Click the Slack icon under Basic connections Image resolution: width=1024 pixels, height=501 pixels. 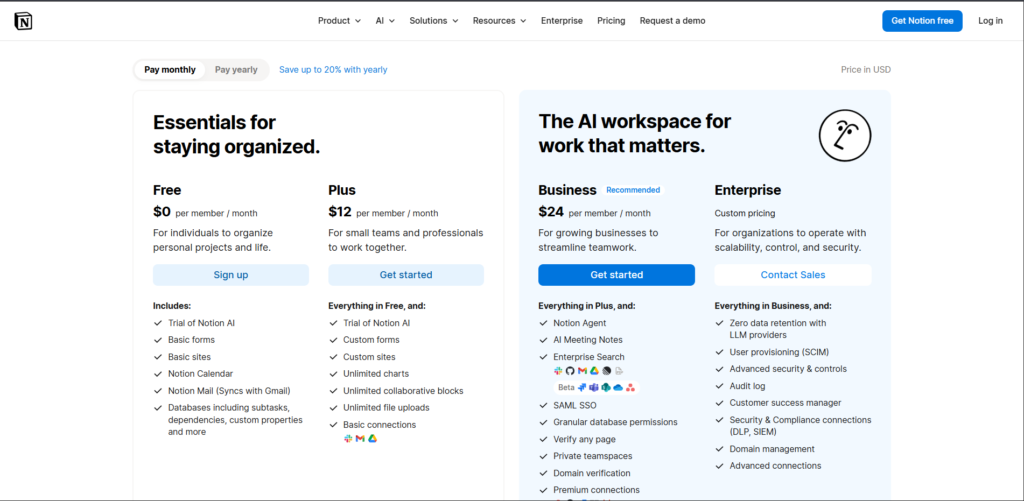coord(348,439)
